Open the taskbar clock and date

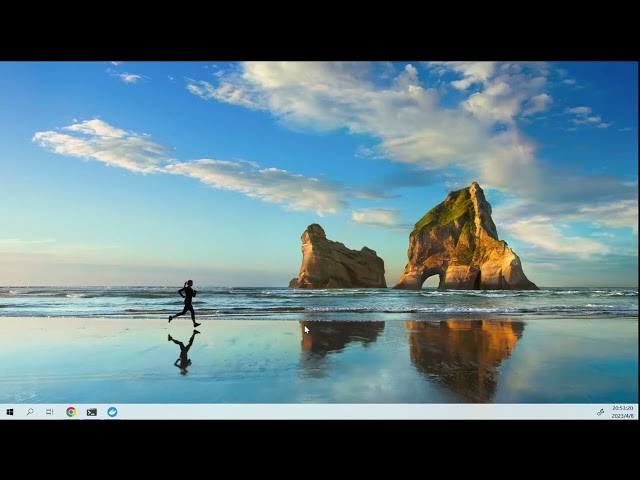[622, 412]
